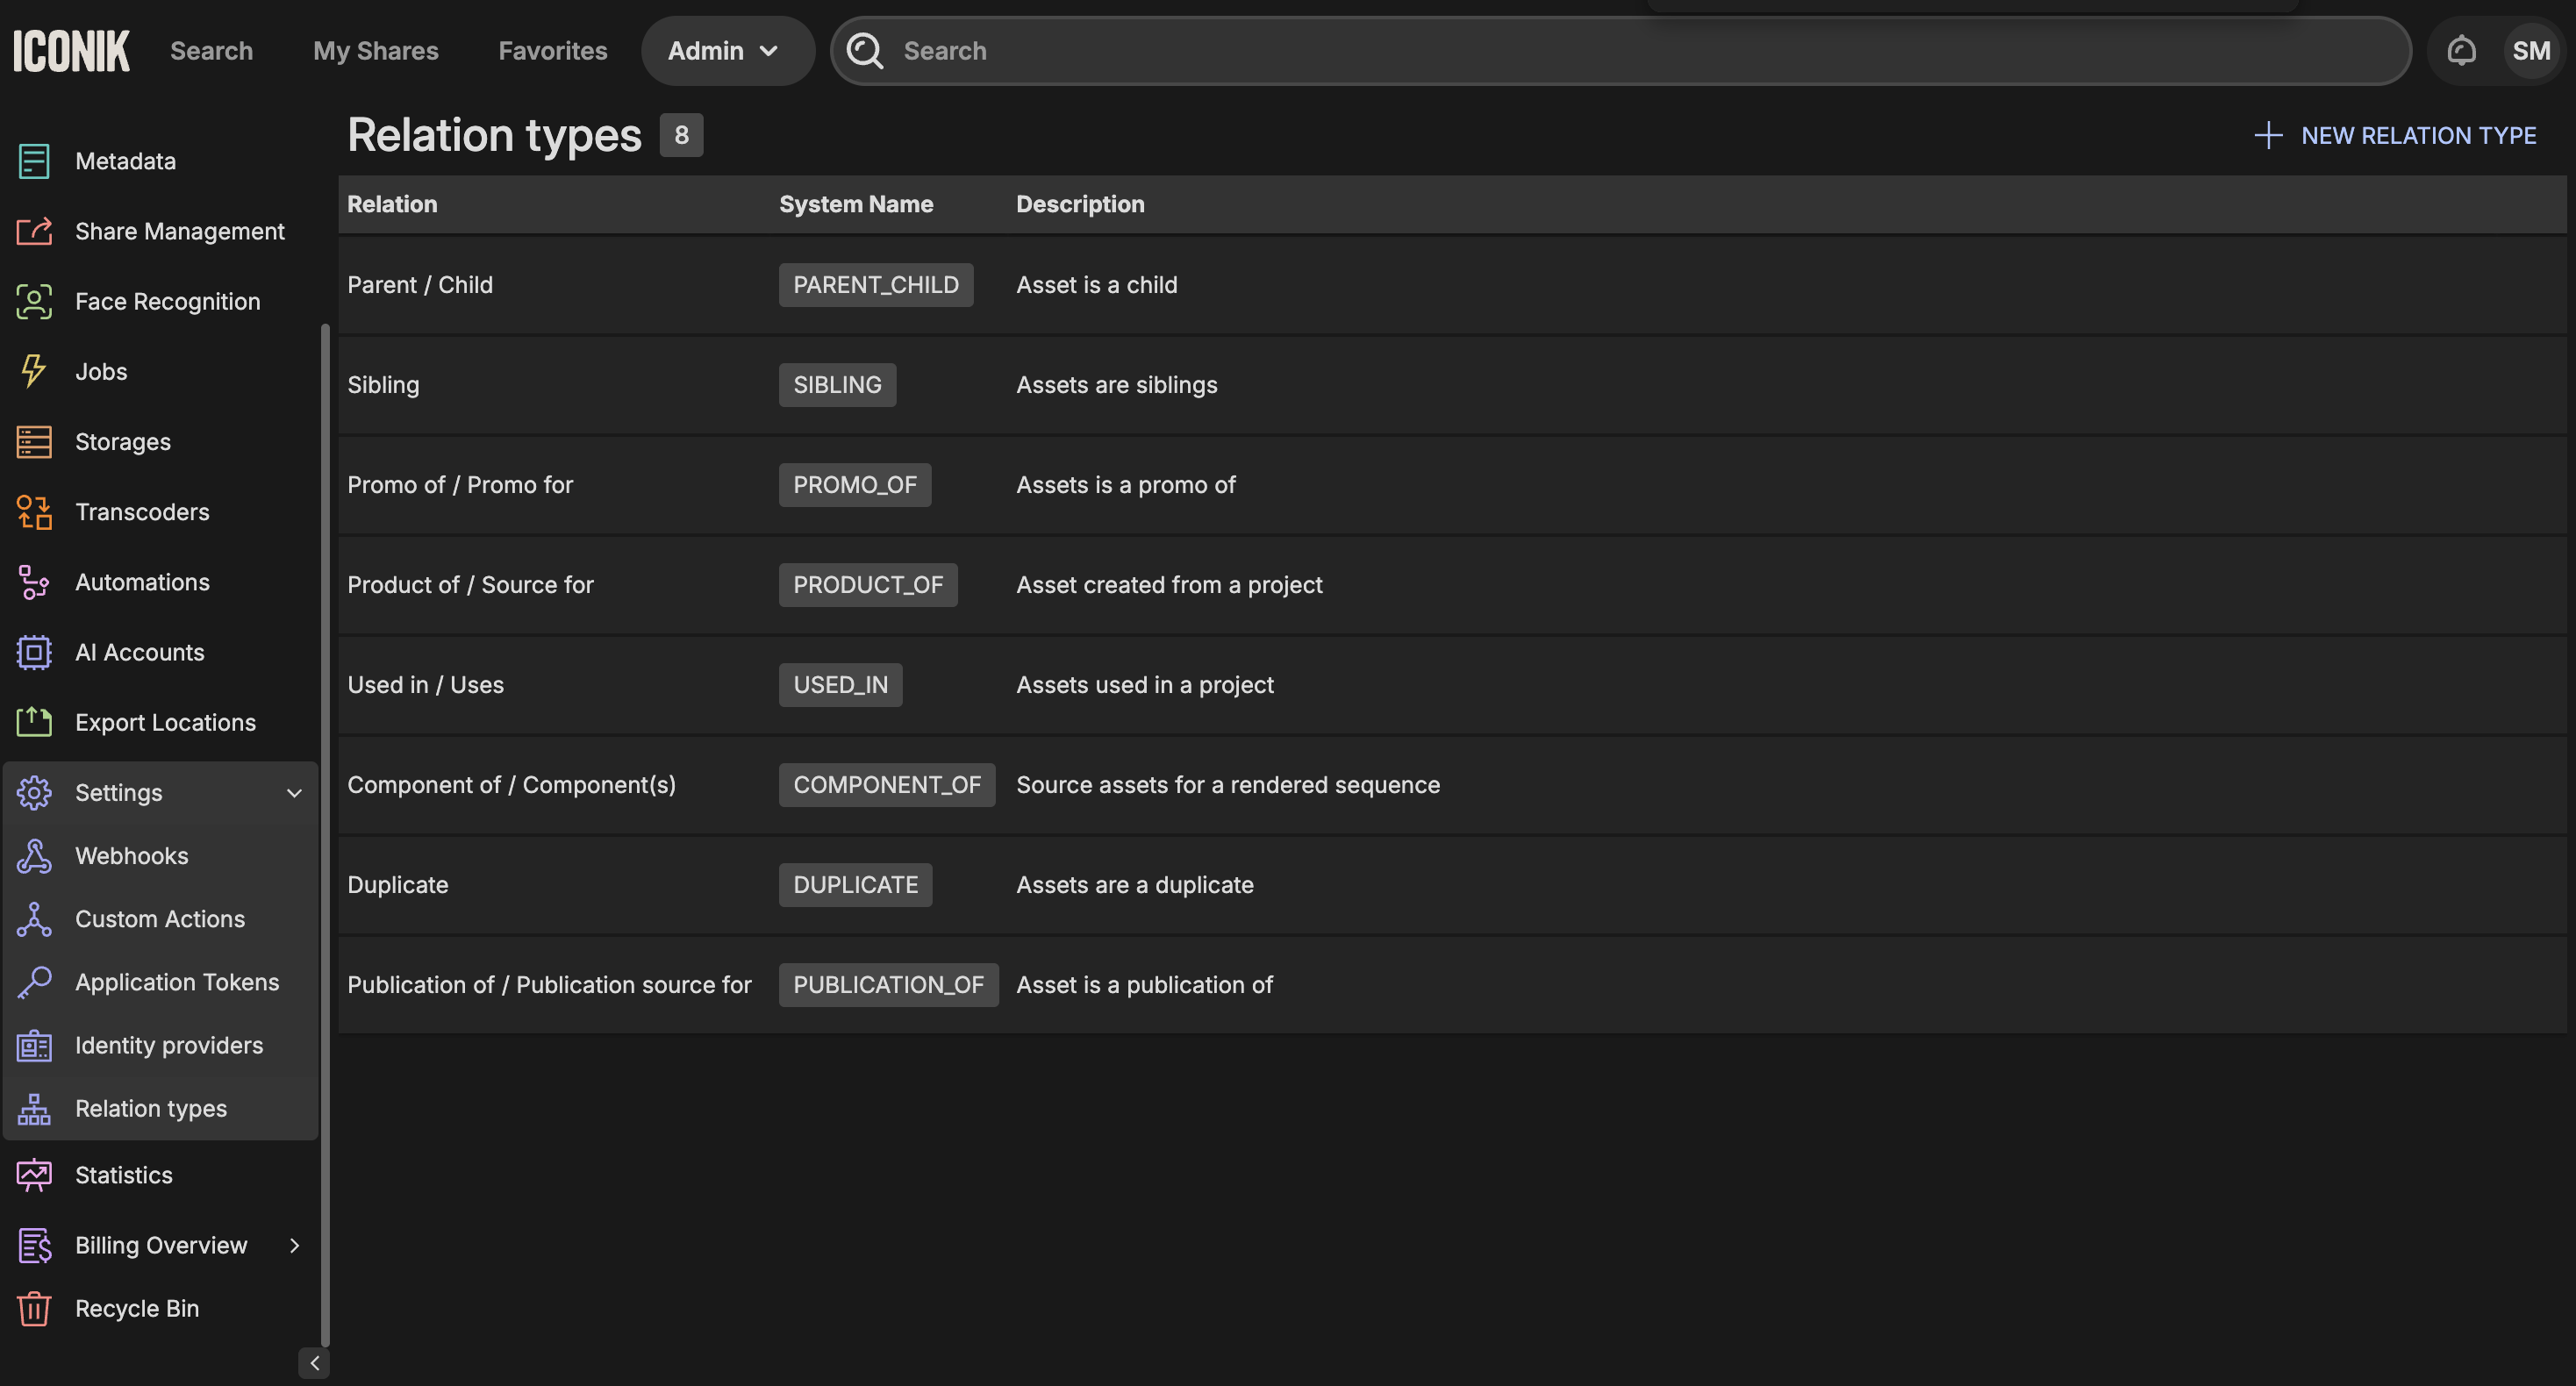Image resolution: width=2576 pixels, height=1386 pixels.
Task: Click the Recycle Bin trash icon
Action: tap(34, 1308)
